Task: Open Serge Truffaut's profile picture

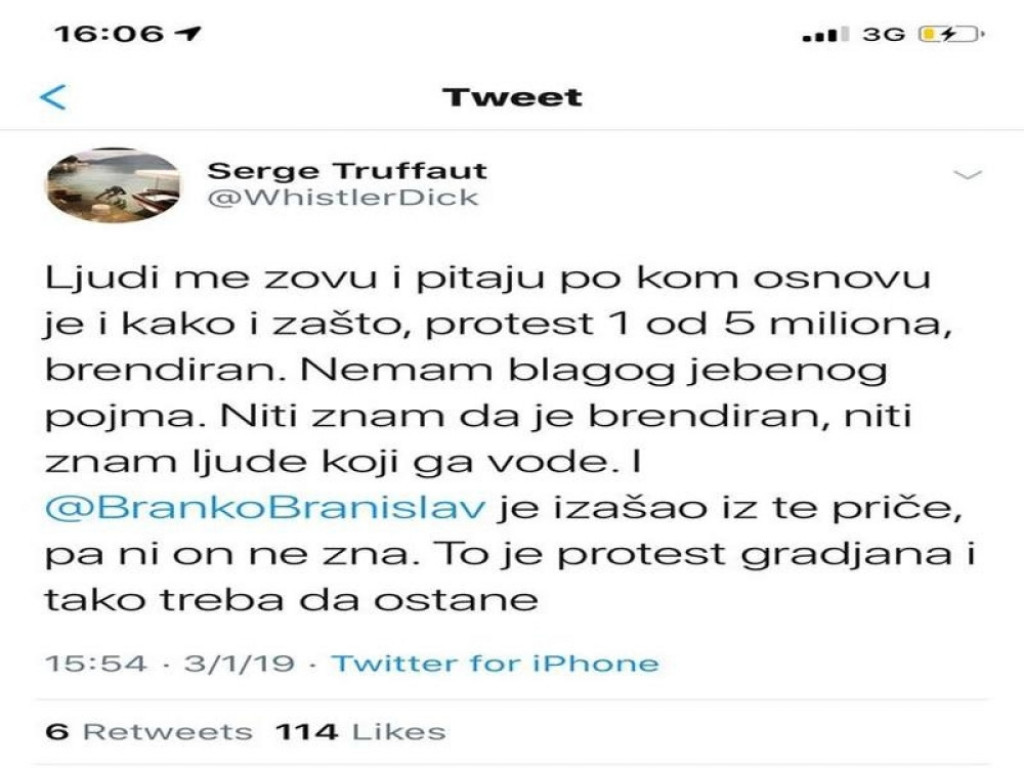Action: coord(113,185)
